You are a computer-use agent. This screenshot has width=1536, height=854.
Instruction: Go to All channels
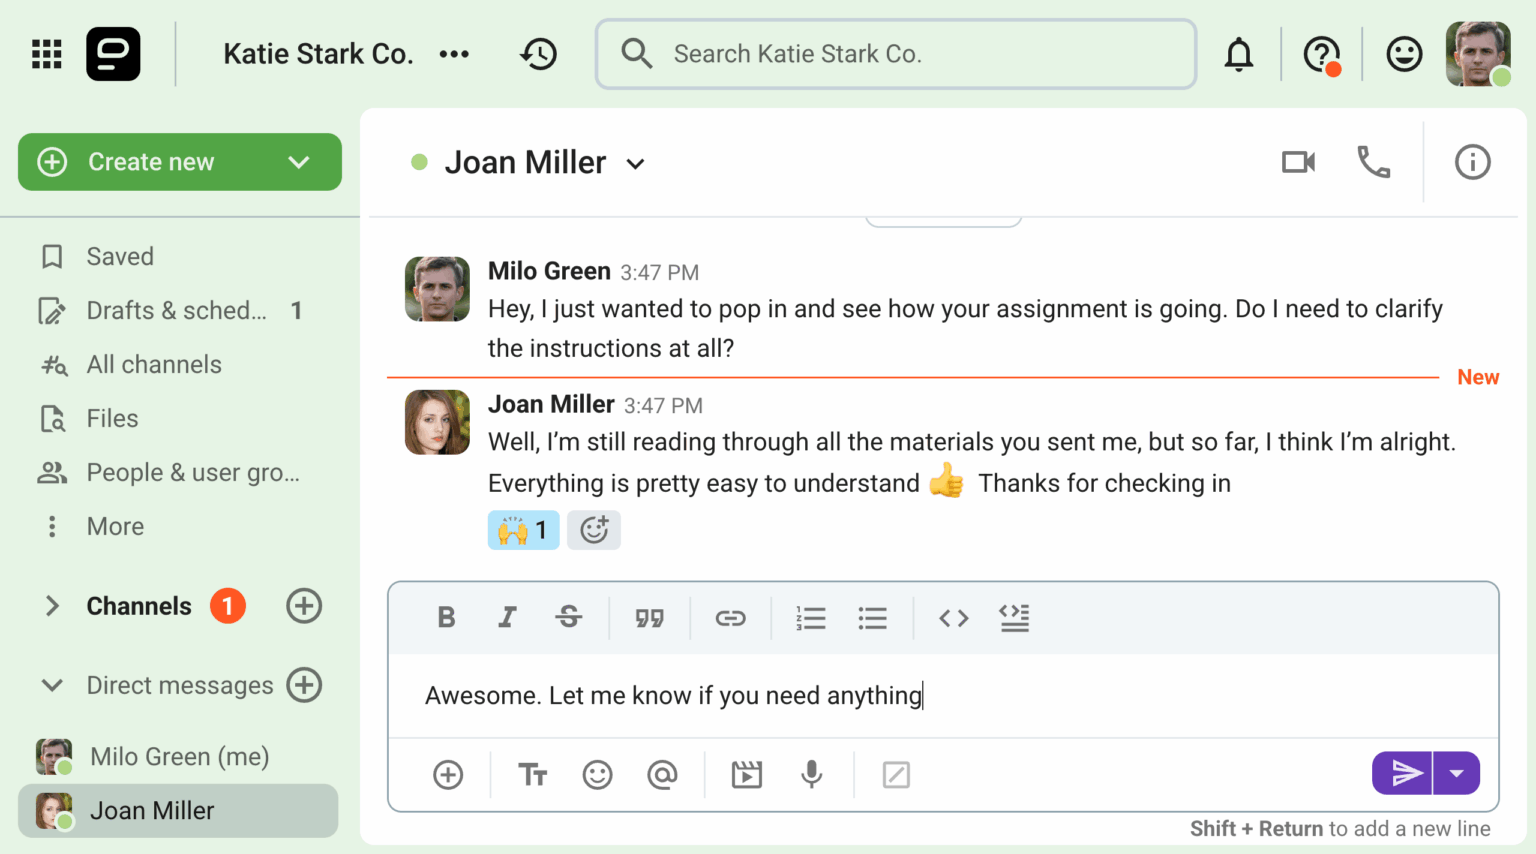tap(153, 365)
